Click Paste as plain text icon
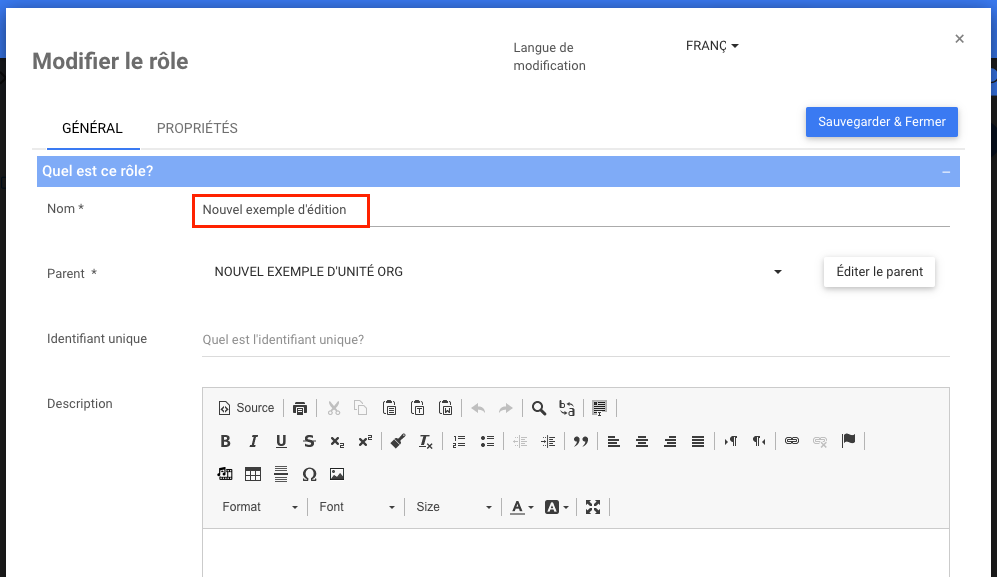The width and height of the screenshot is (997, 577). pos(417,408)
